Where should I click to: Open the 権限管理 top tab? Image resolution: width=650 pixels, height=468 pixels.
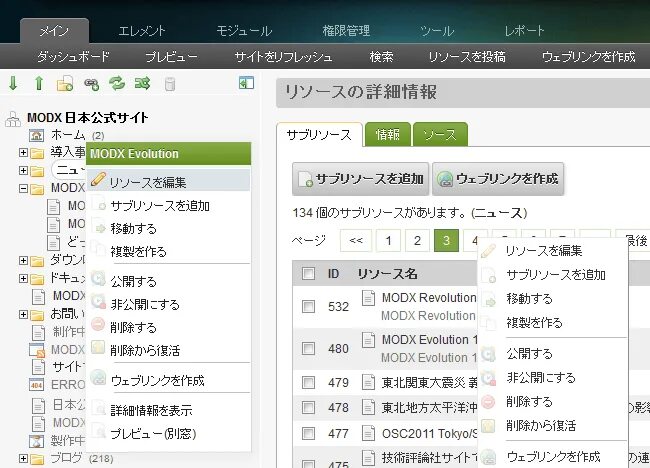pos(346,31)
